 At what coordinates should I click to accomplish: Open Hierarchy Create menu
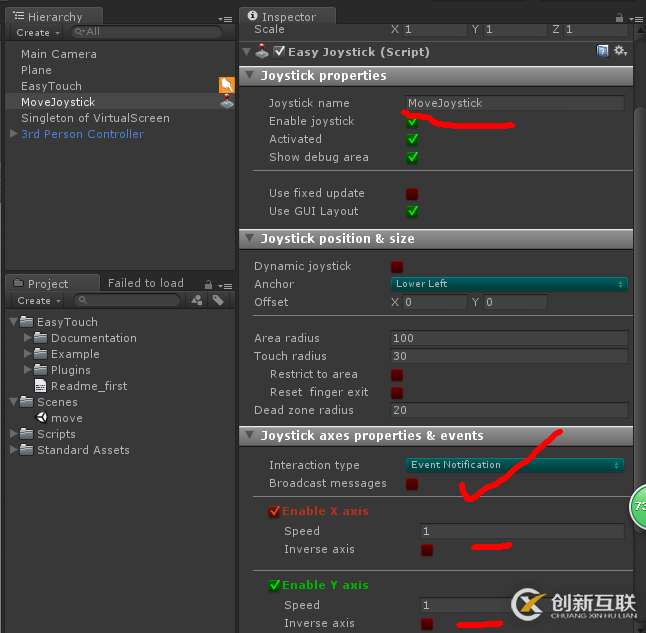click(37, 33)
